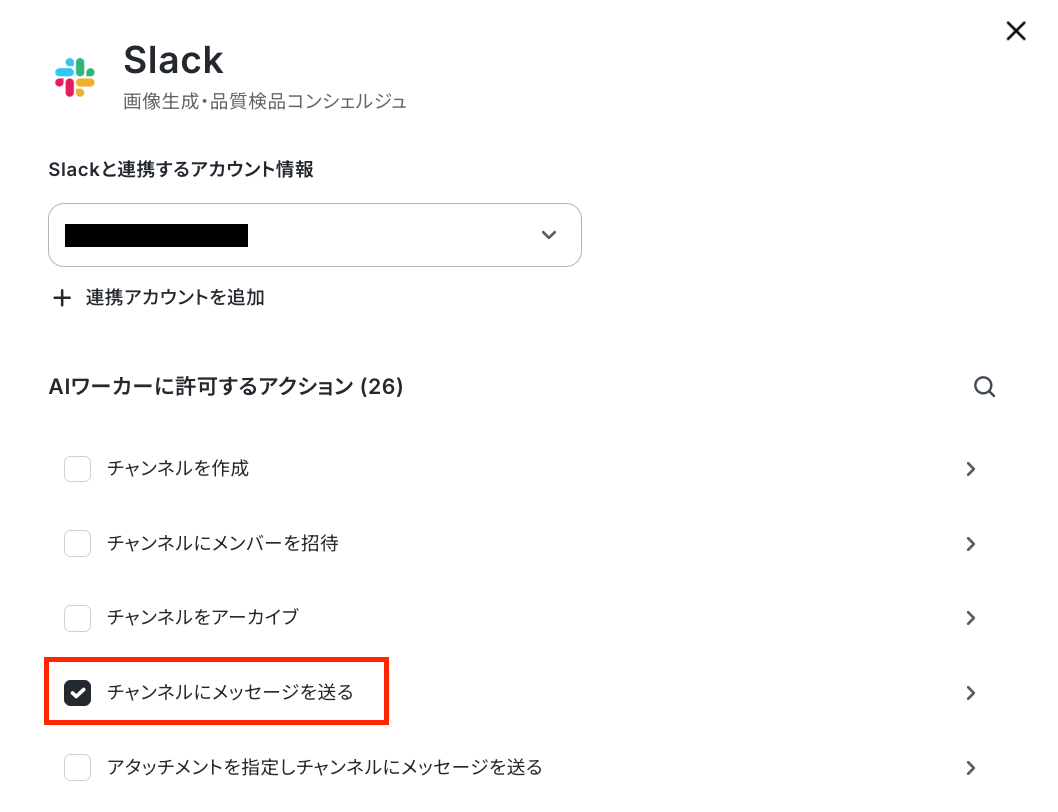Click the Slack logo icon
Screen dimensions: 1058x812
(75, 77)
